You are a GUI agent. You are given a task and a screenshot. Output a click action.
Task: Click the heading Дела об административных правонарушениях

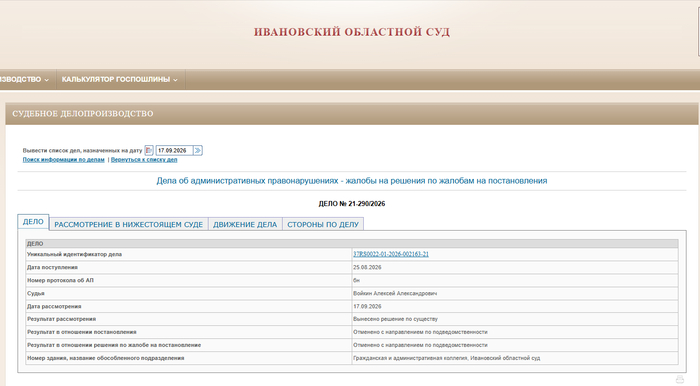(x=352, y=181)
